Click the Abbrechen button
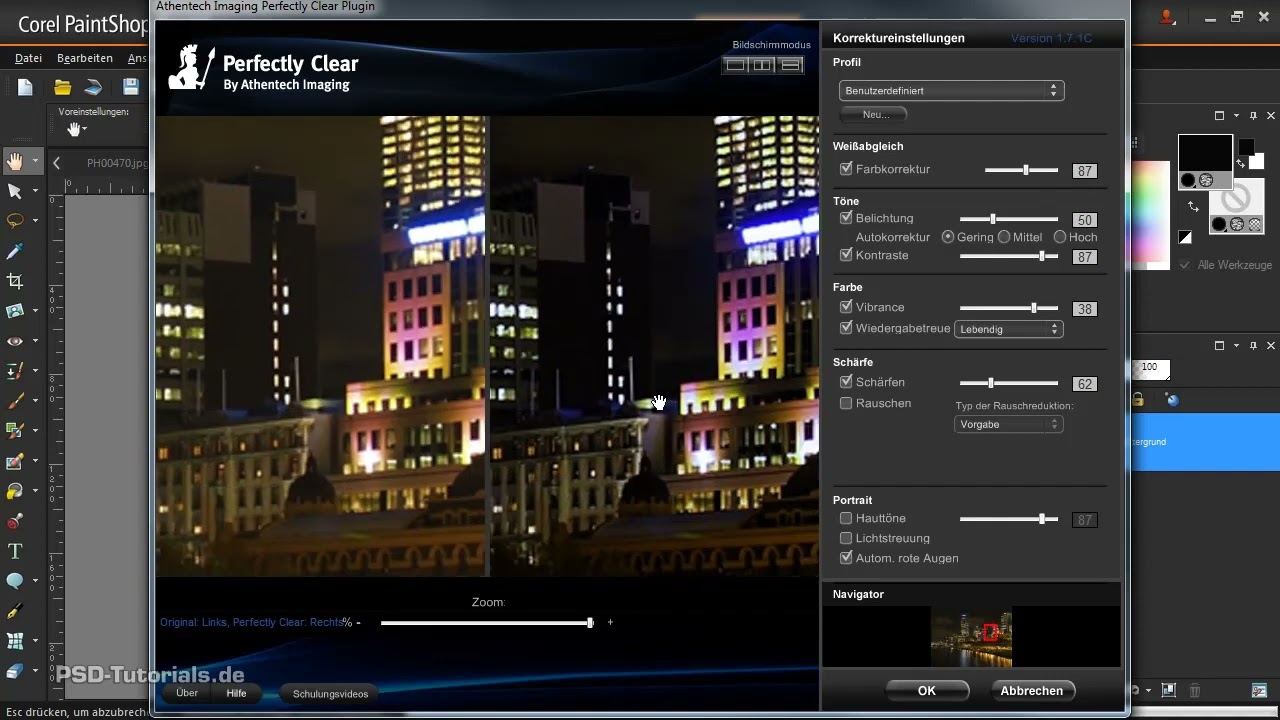Image resolution: width=1280 pixels, height=720 pixels. tap(1032, 691)
